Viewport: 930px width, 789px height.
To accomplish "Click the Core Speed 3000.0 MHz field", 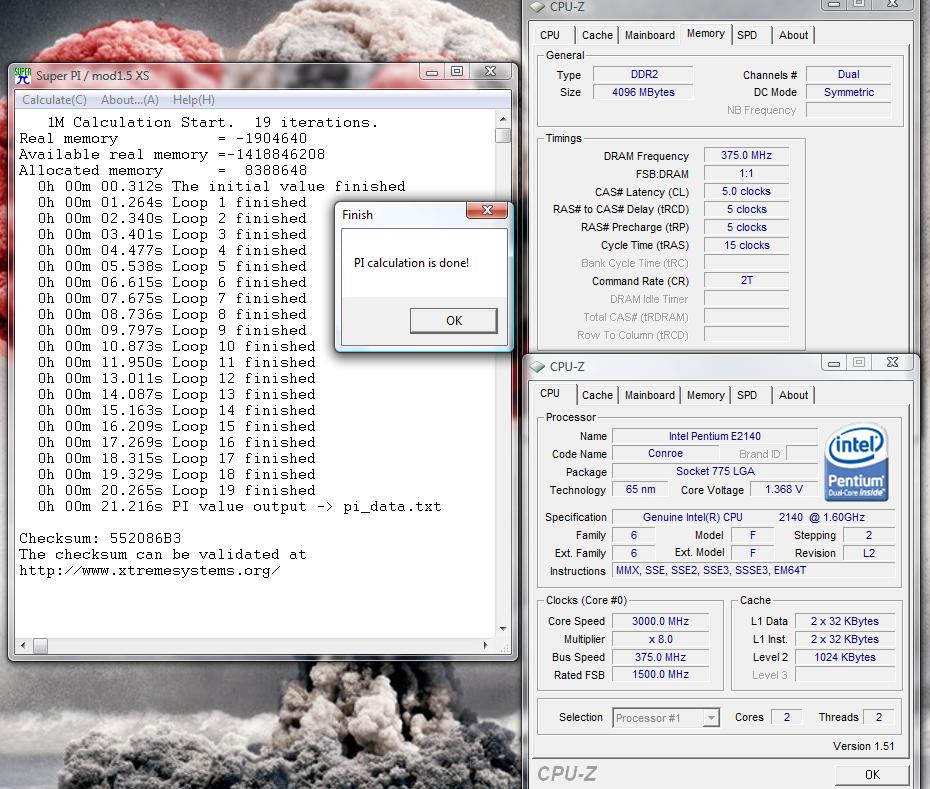I will [660, 621].
